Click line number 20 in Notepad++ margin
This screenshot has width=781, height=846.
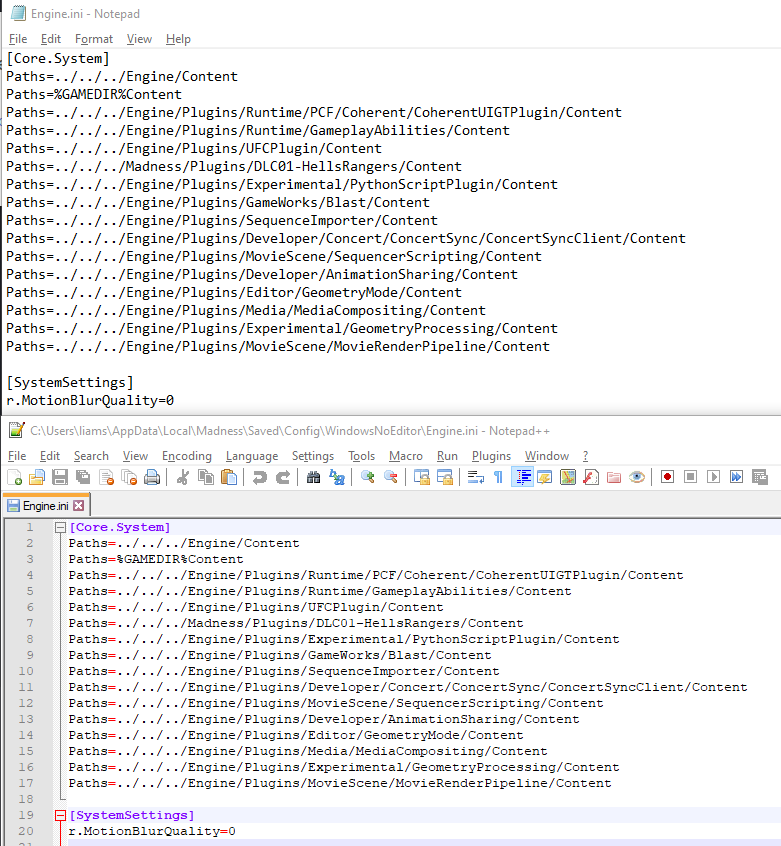[26, 831]
